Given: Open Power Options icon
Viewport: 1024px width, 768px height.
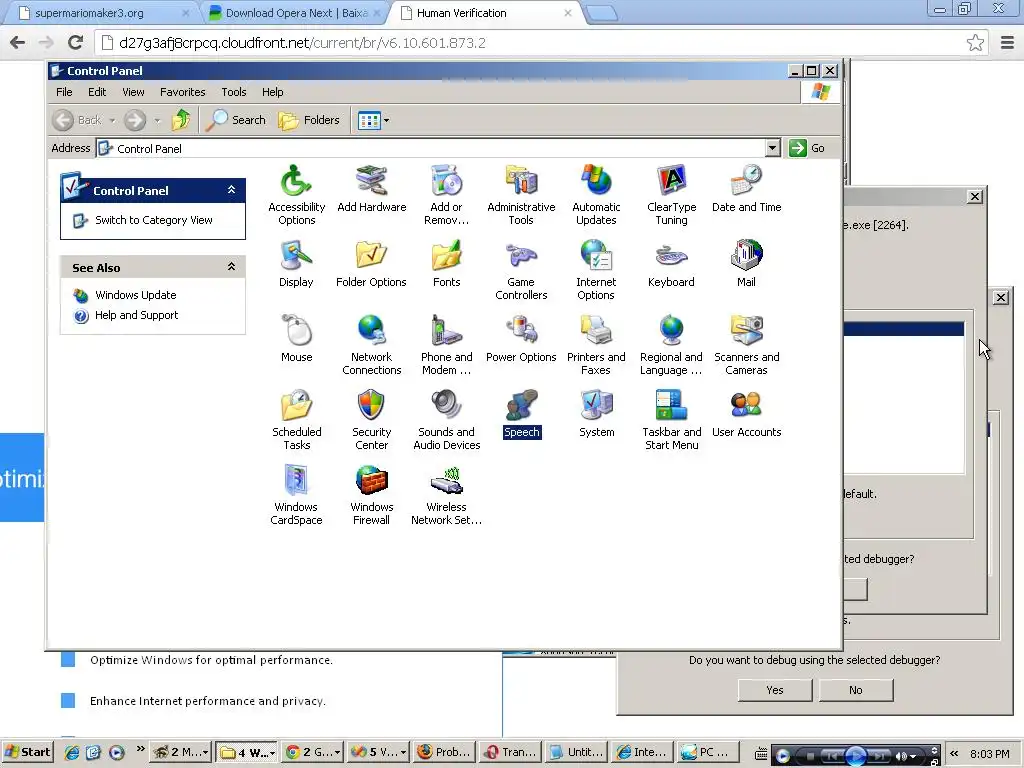Looking at the screenshot, I should (x=521, y=338).
